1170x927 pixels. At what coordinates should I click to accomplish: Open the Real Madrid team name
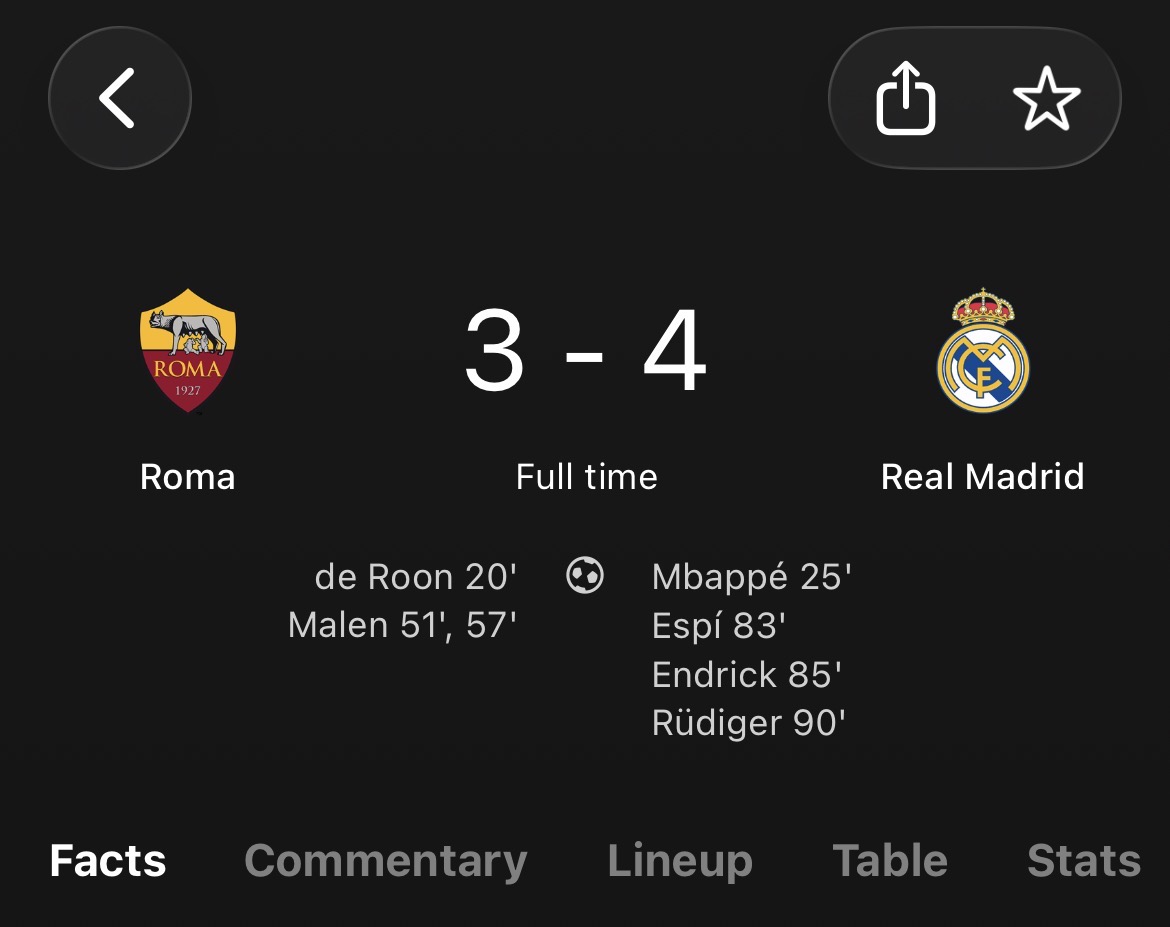pos(982,476)
